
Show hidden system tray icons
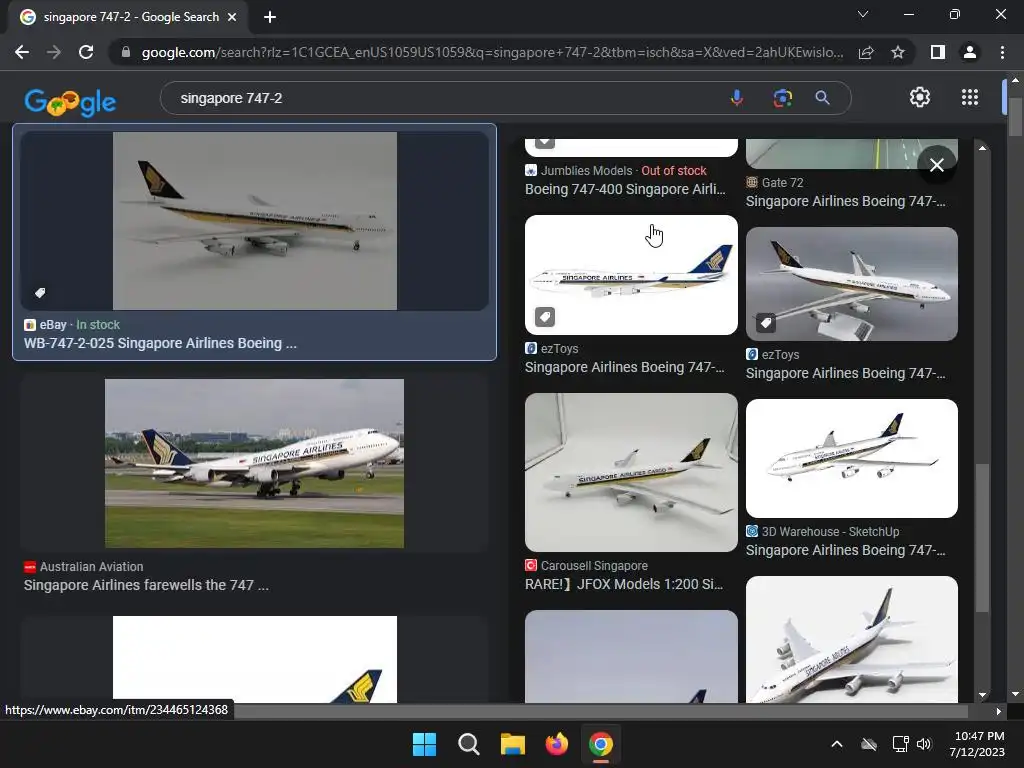click(x=837, y=744)
